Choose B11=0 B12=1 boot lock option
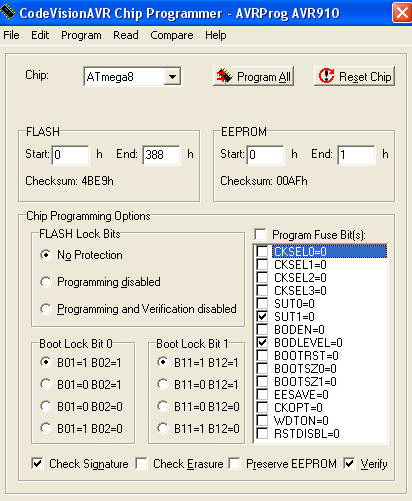 click(x=163, y=384)
